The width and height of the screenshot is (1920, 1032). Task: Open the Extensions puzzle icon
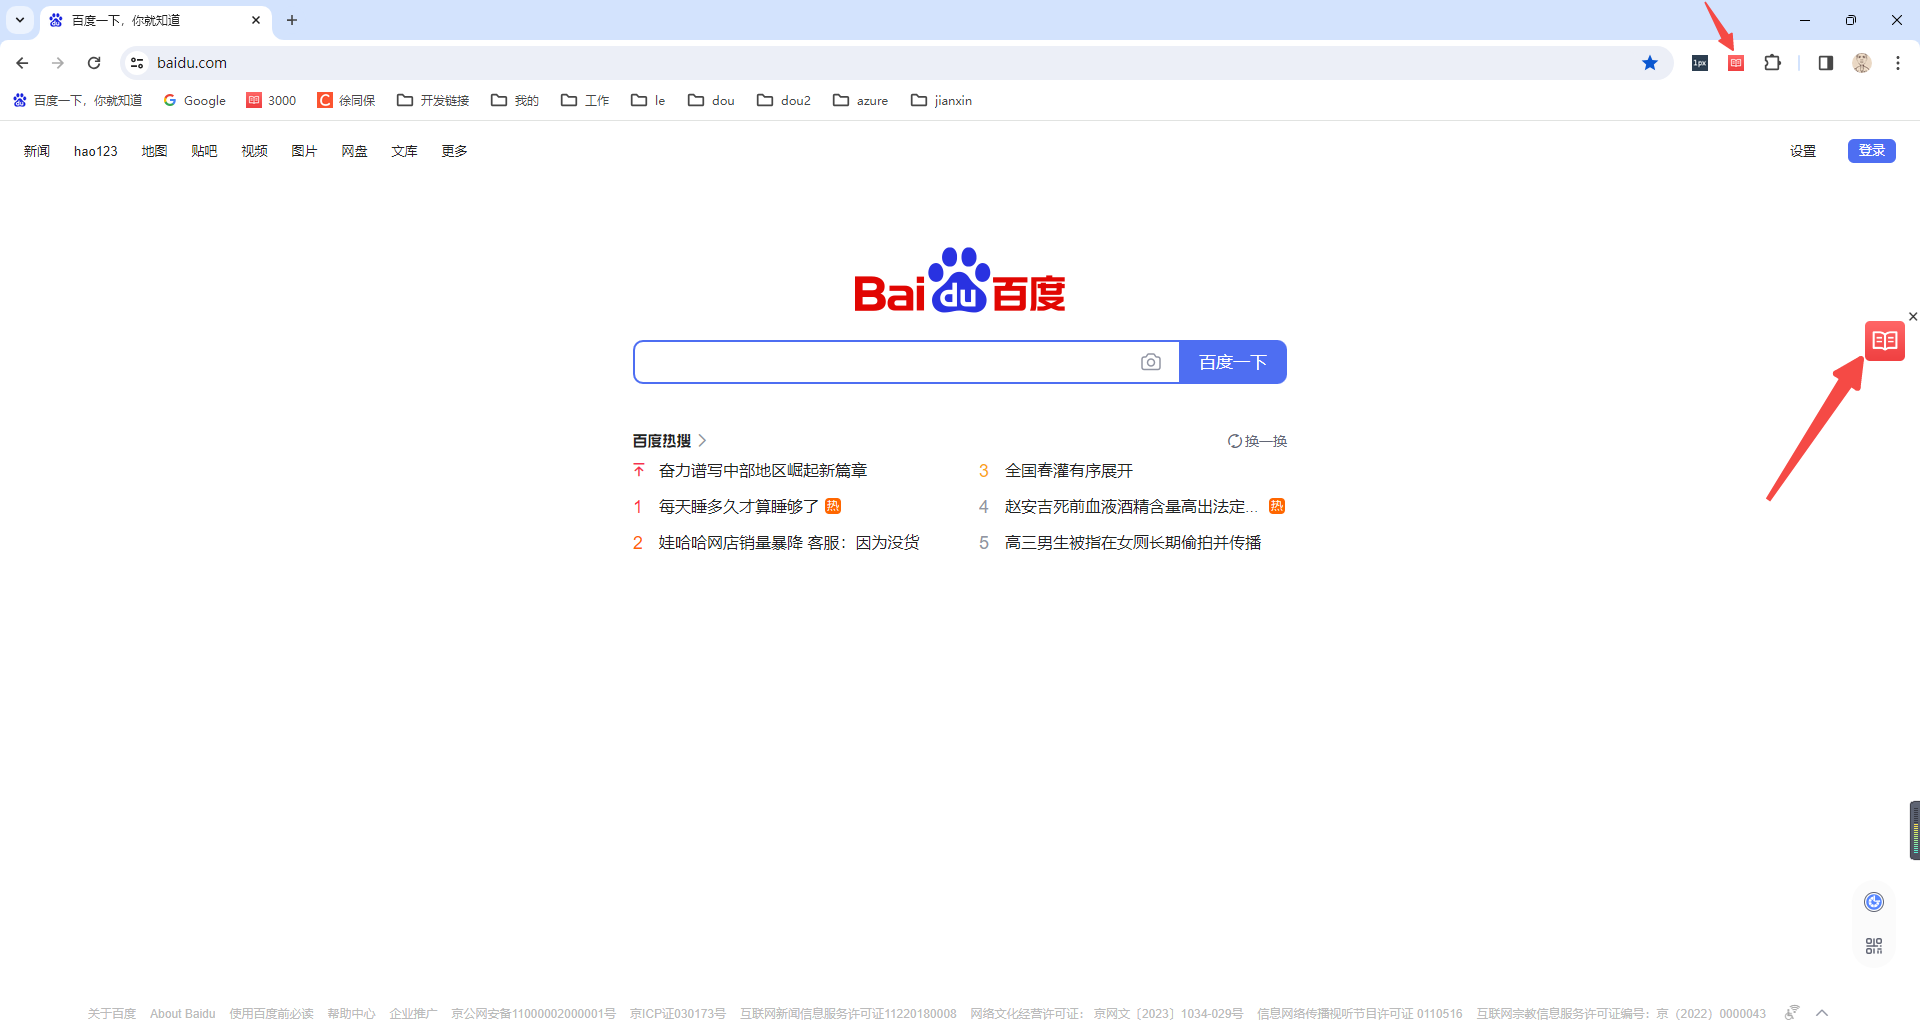click(1772, 63)
